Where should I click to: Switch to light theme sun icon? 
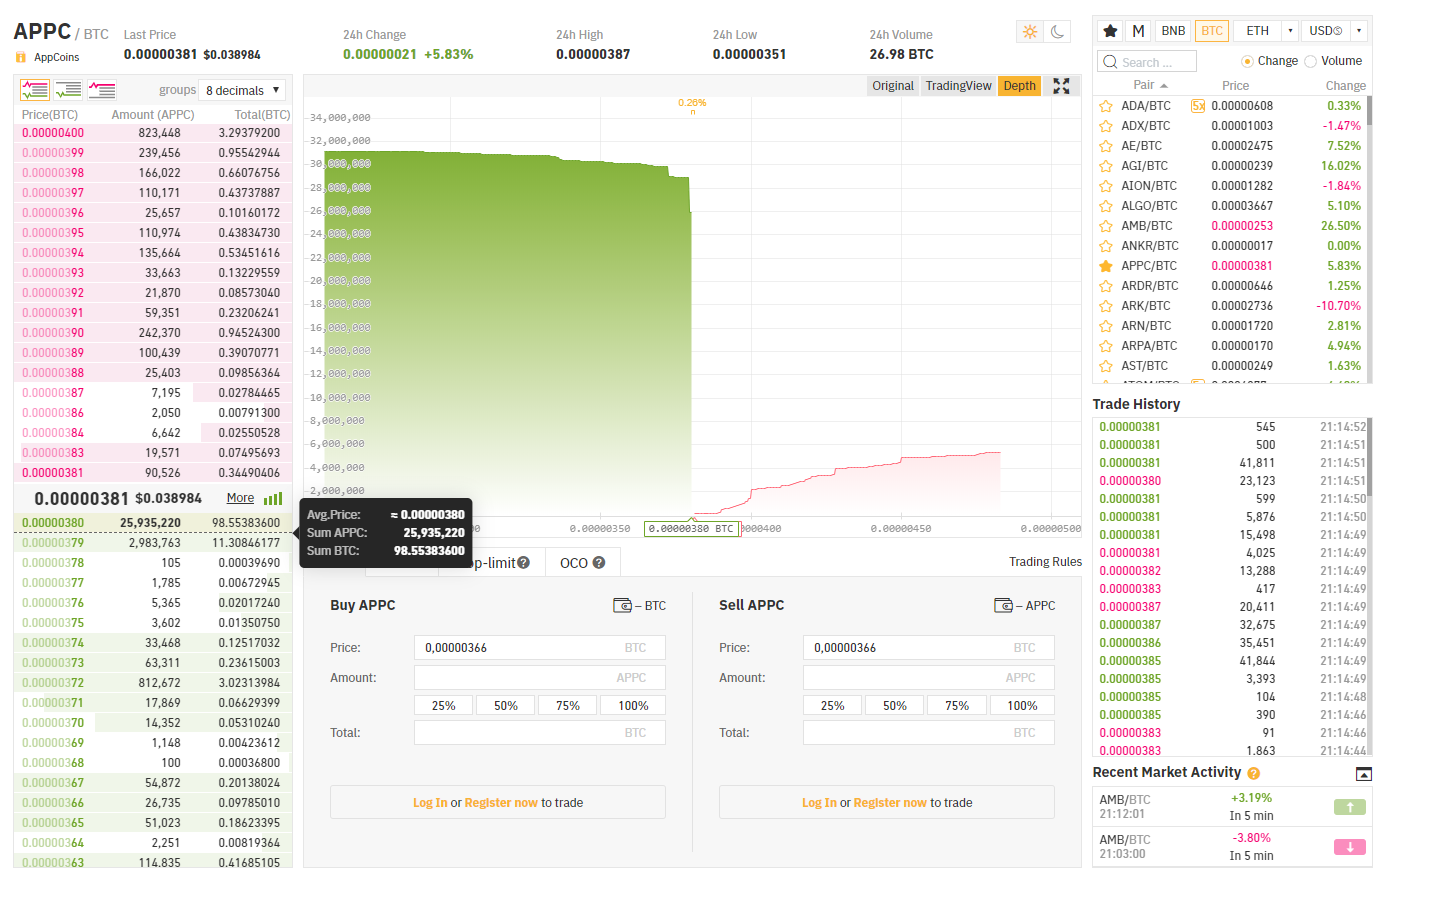click(x=1030, y=32)
